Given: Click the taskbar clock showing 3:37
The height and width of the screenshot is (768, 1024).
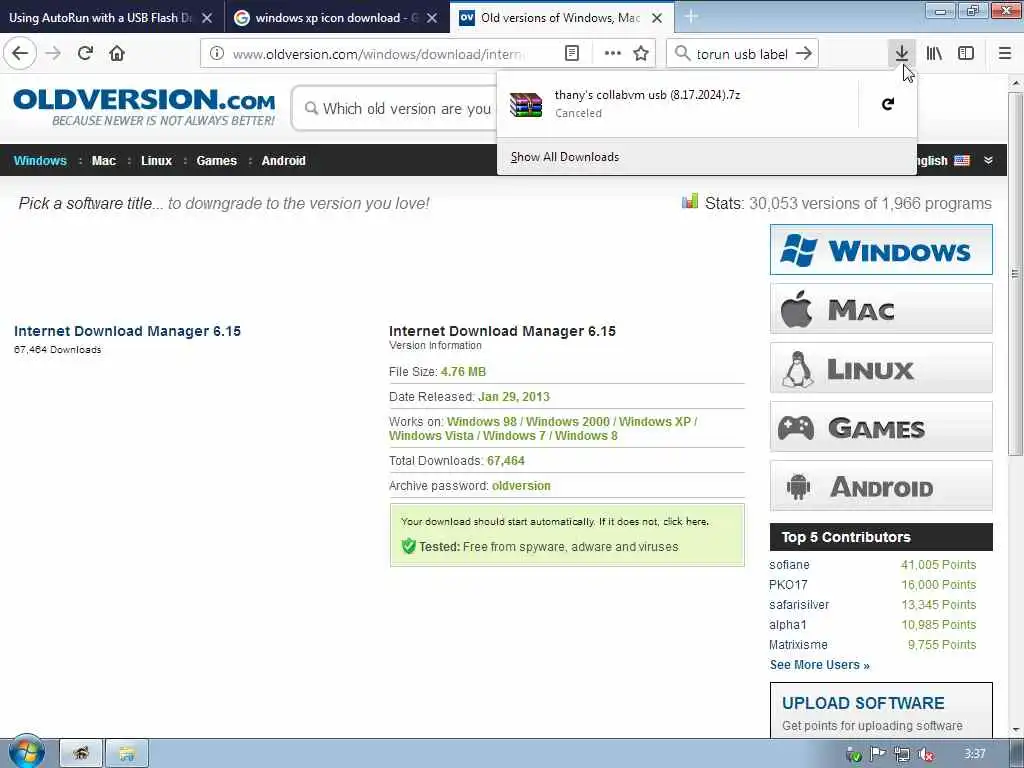Looking at the screenshot, I should [x=975, y=754].
